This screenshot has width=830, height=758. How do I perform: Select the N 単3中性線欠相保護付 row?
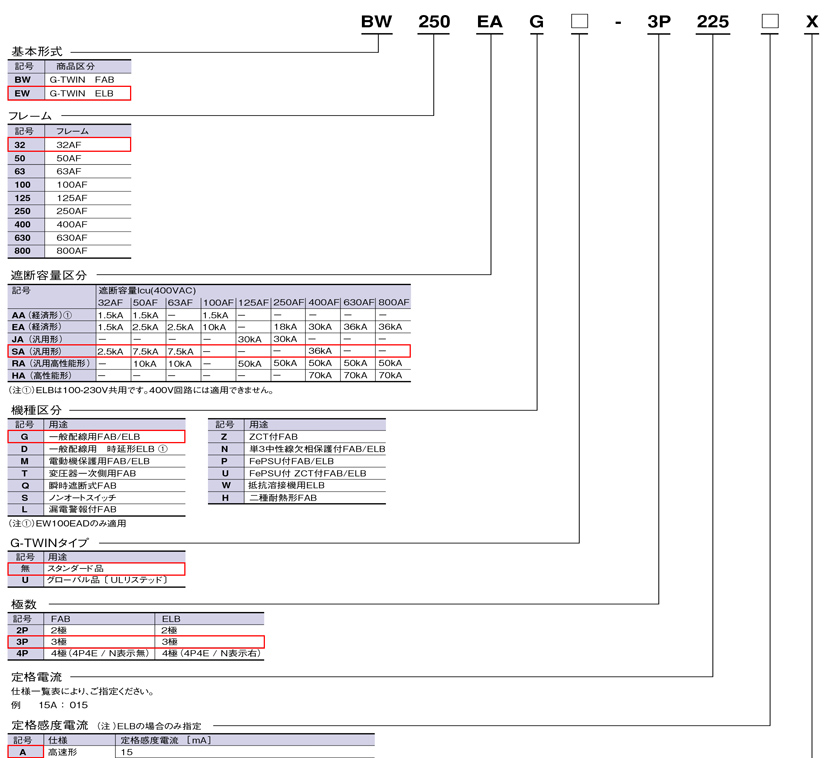(x=297, y=448)
